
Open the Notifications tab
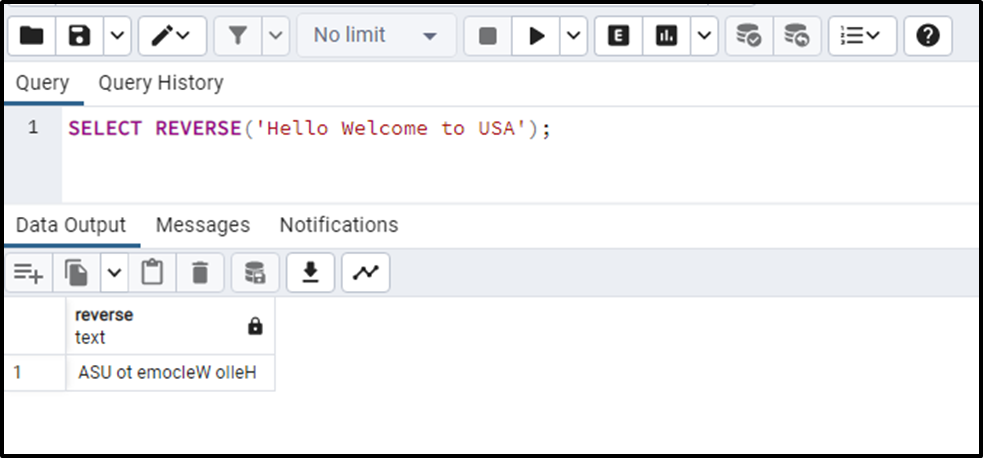tap(339, 225)
